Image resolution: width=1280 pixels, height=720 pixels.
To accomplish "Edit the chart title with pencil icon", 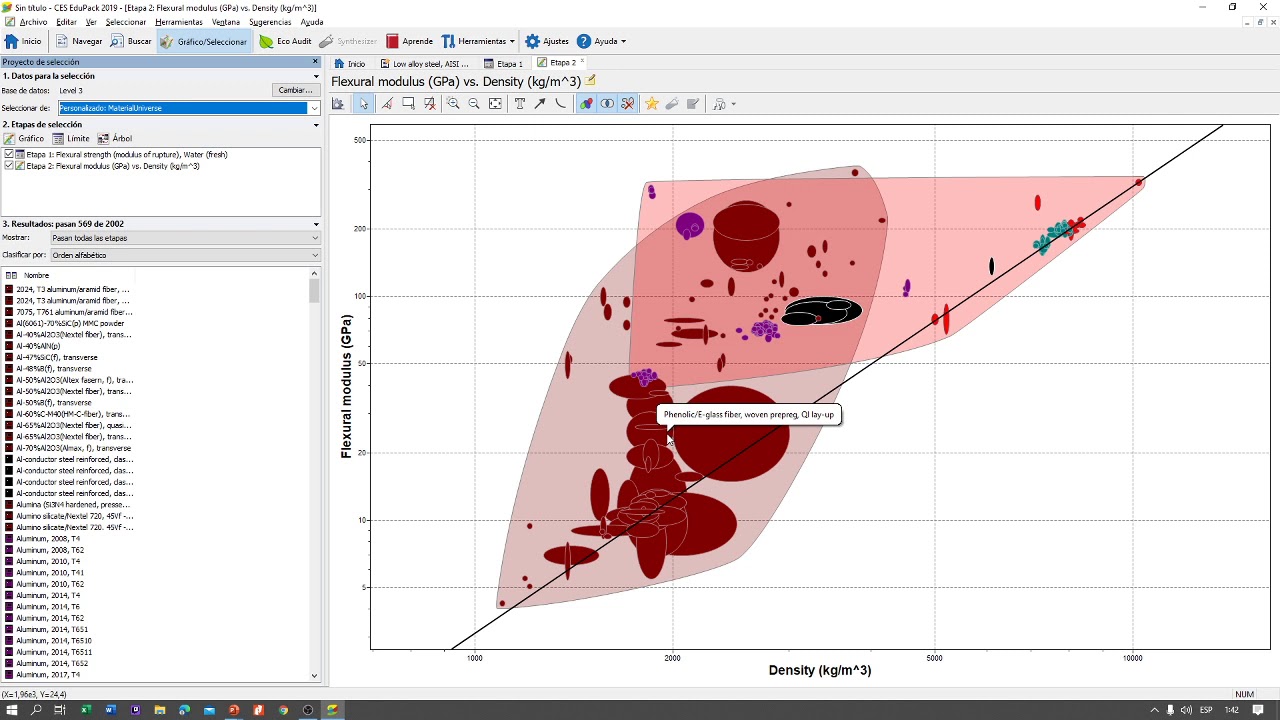I will (591, 81).
